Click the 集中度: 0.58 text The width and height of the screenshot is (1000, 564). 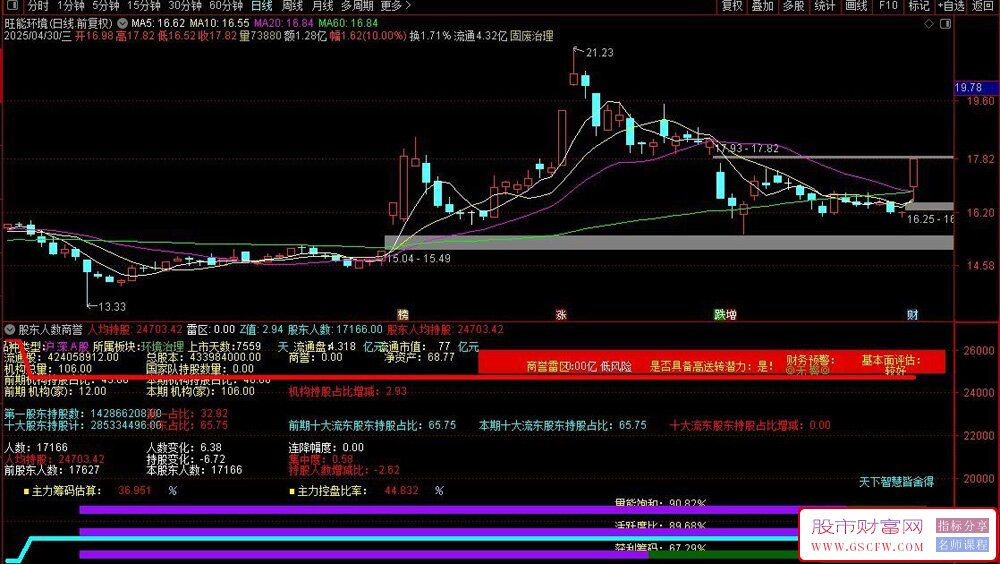click(x=321, y=459)
